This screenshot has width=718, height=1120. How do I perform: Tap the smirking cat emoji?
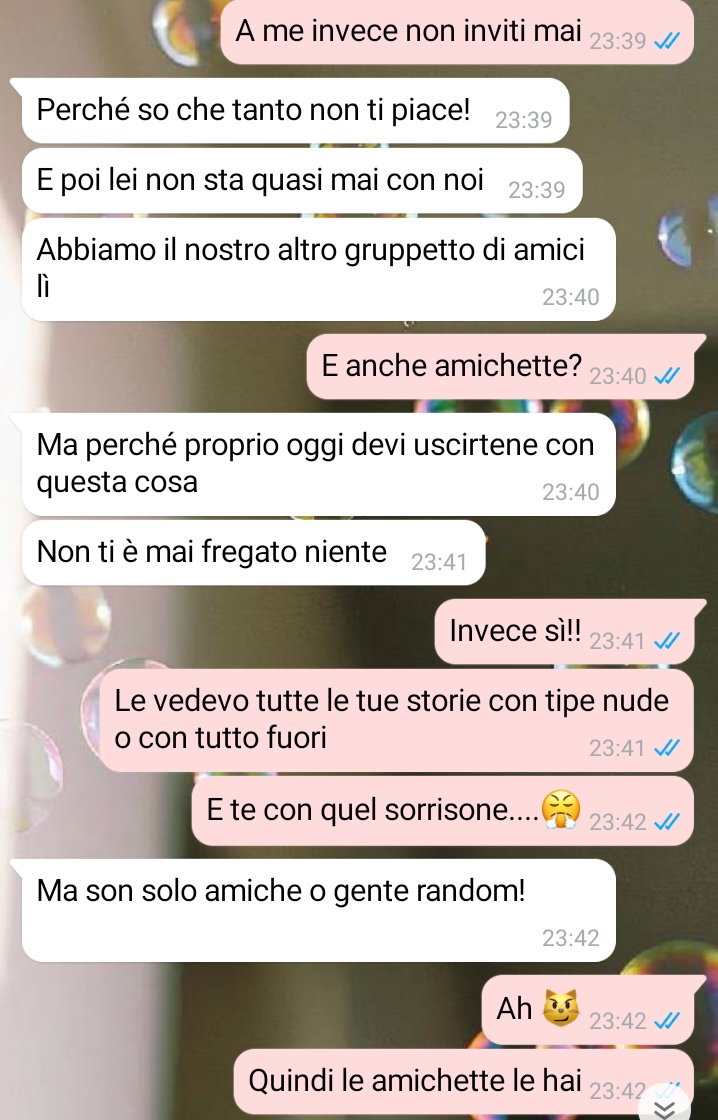561,1008
